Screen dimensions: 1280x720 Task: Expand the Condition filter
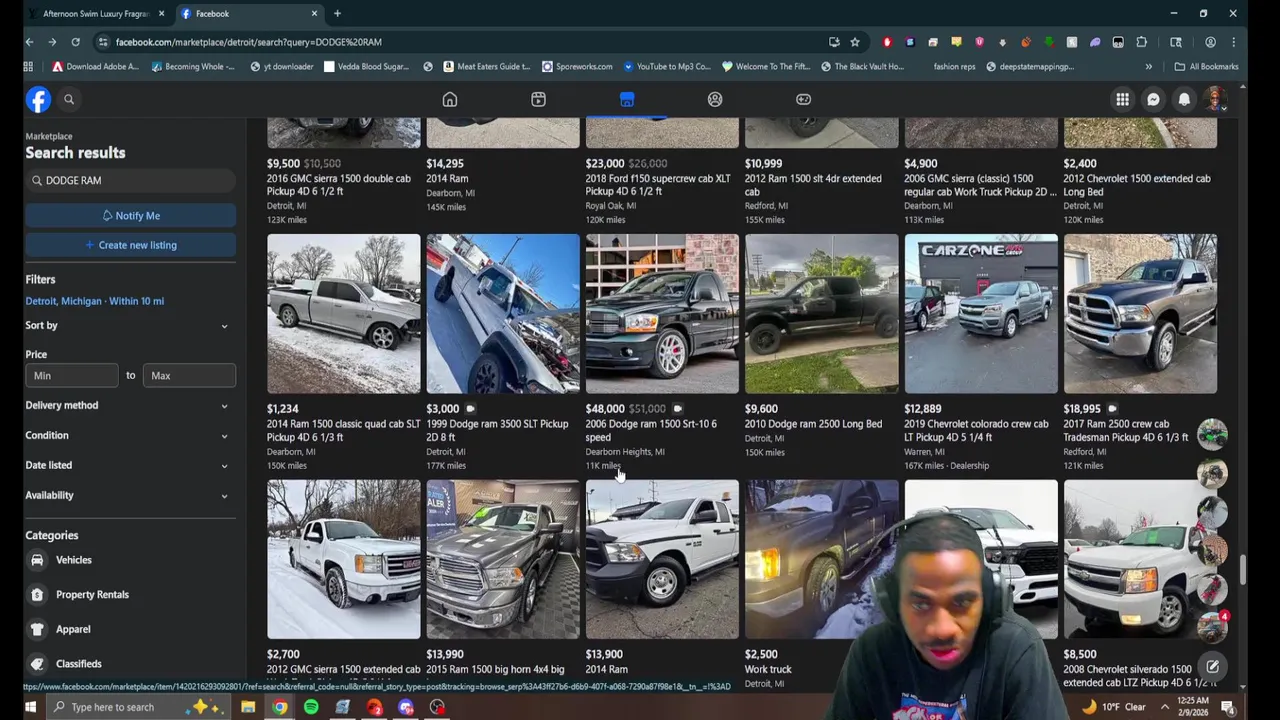130,435
